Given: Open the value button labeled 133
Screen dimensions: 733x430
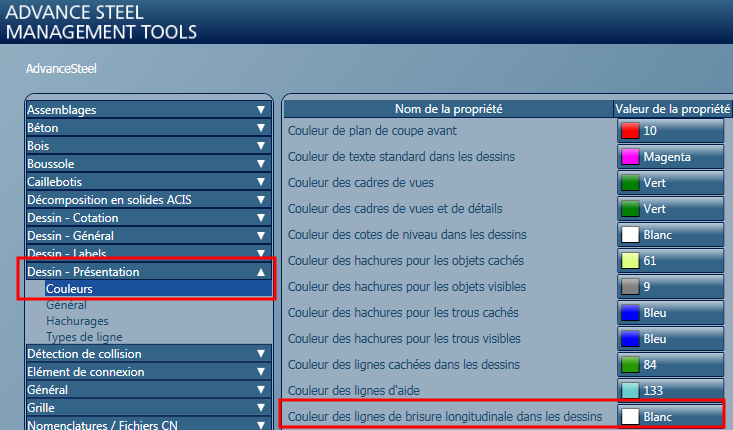Looking at the screenshot, I should pyautogui.click(x=670, y=391).
